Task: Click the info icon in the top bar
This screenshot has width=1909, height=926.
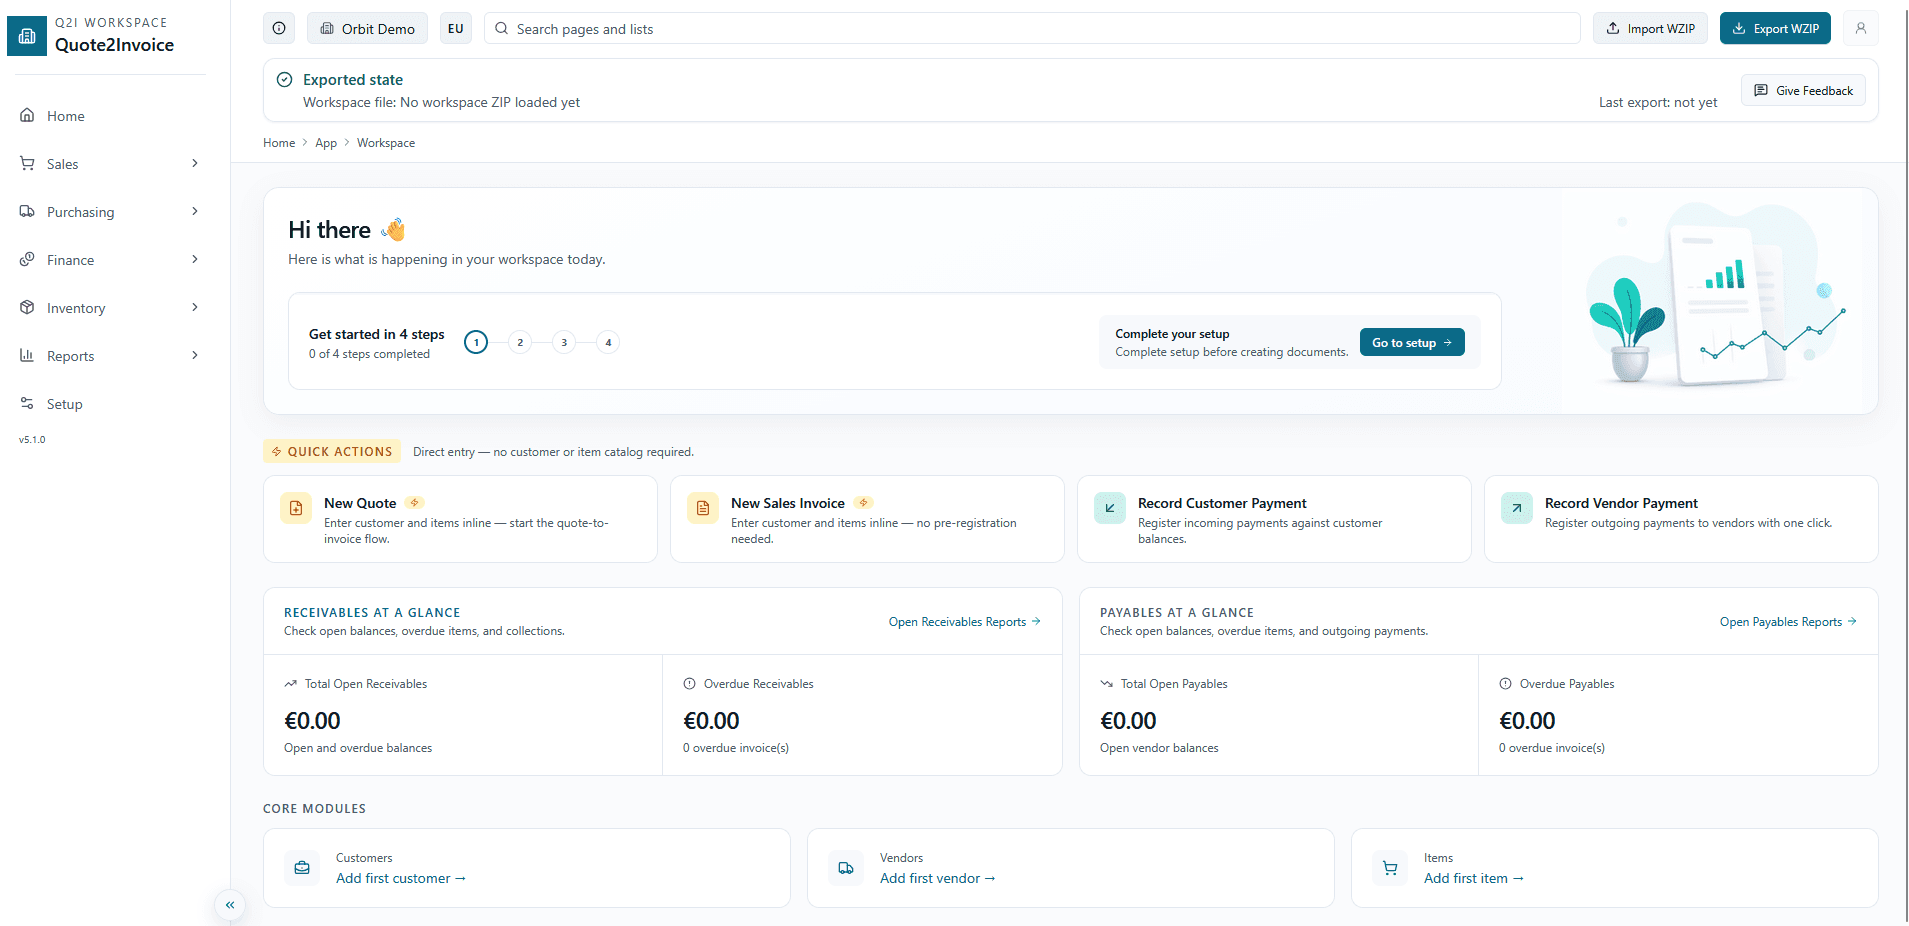Action: point(278,28)
